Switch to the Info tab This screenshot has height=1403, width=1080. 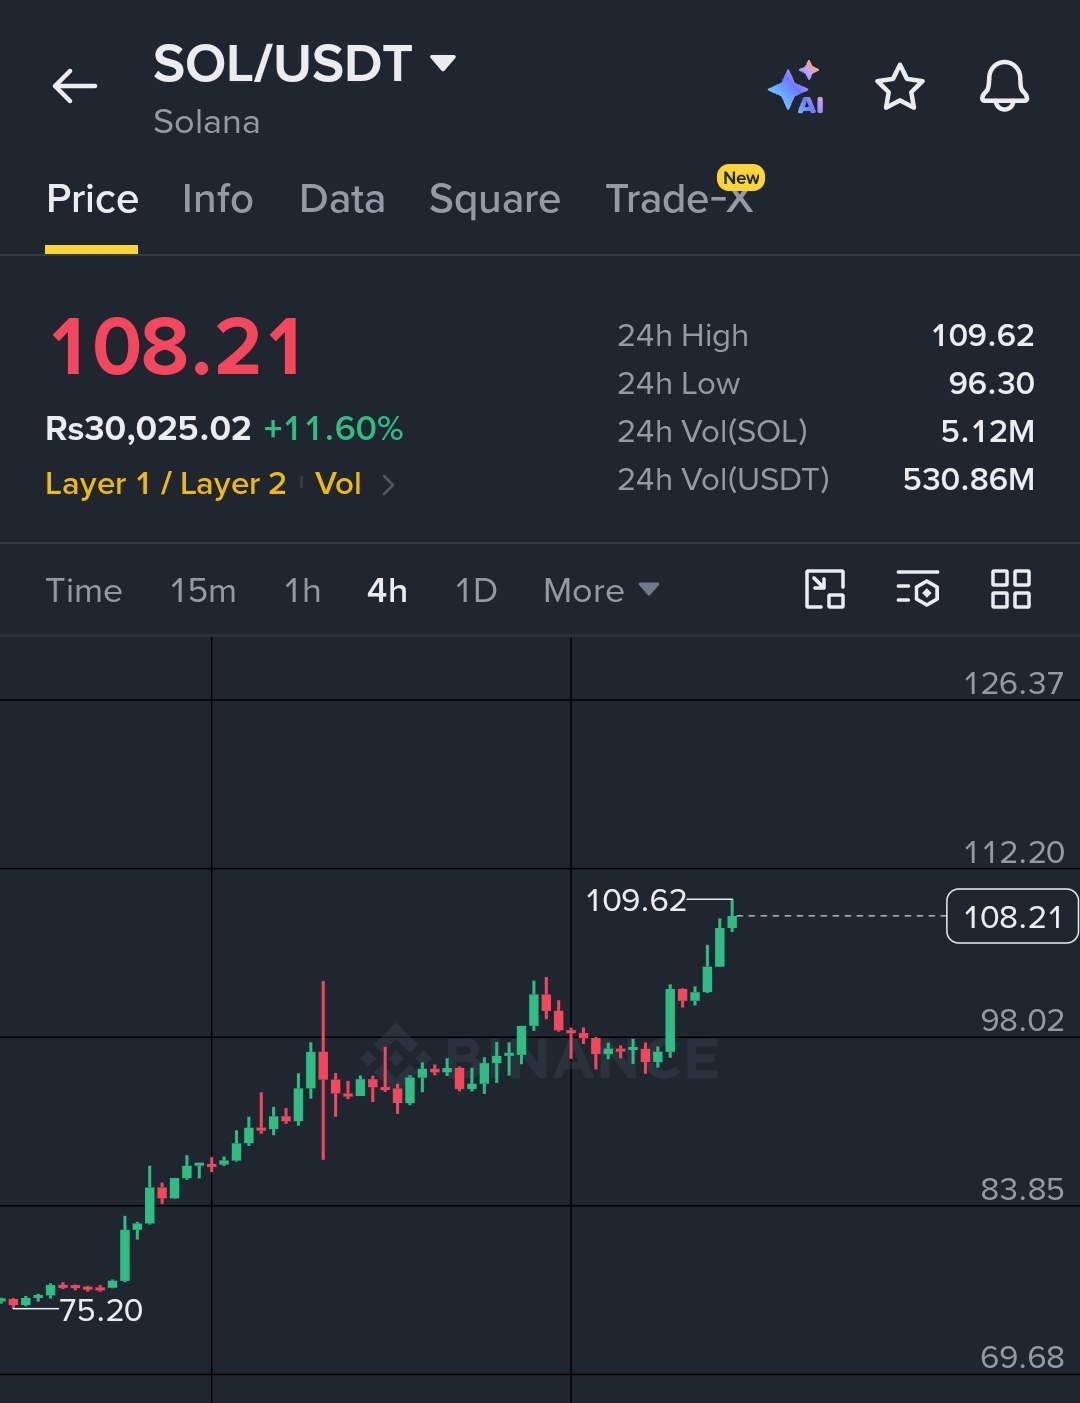pos(218,199)
